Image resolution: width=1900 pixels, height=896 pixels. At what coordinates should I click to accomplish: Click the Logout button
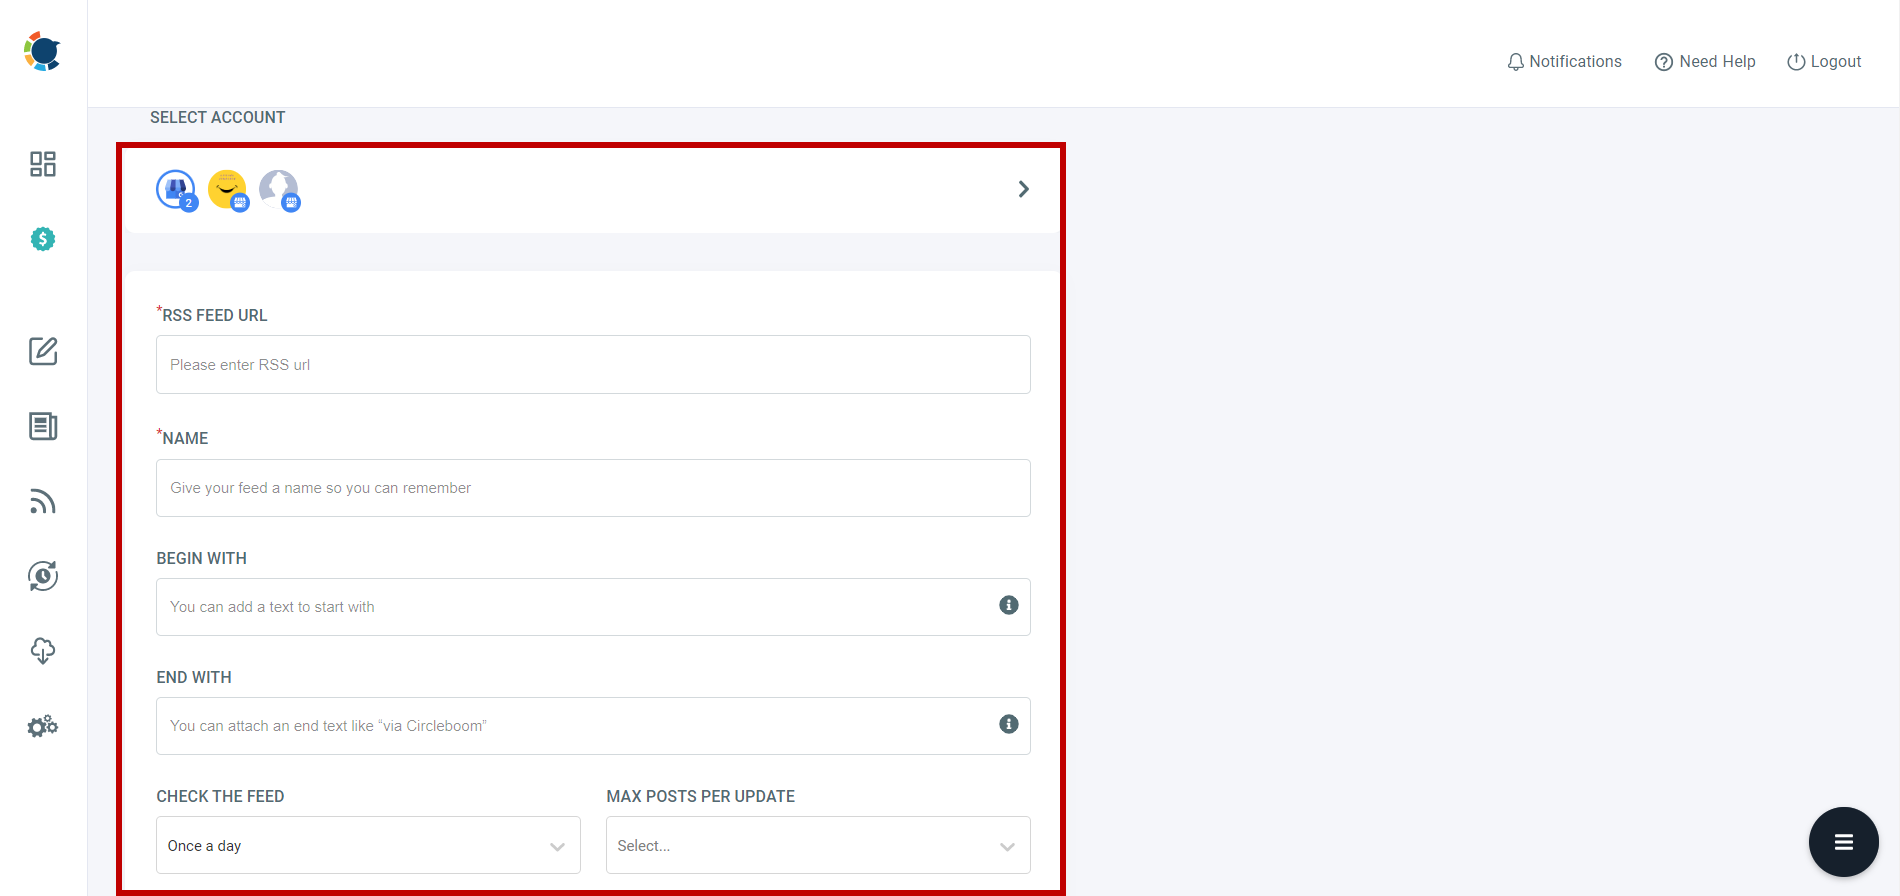click(1824, 62)
